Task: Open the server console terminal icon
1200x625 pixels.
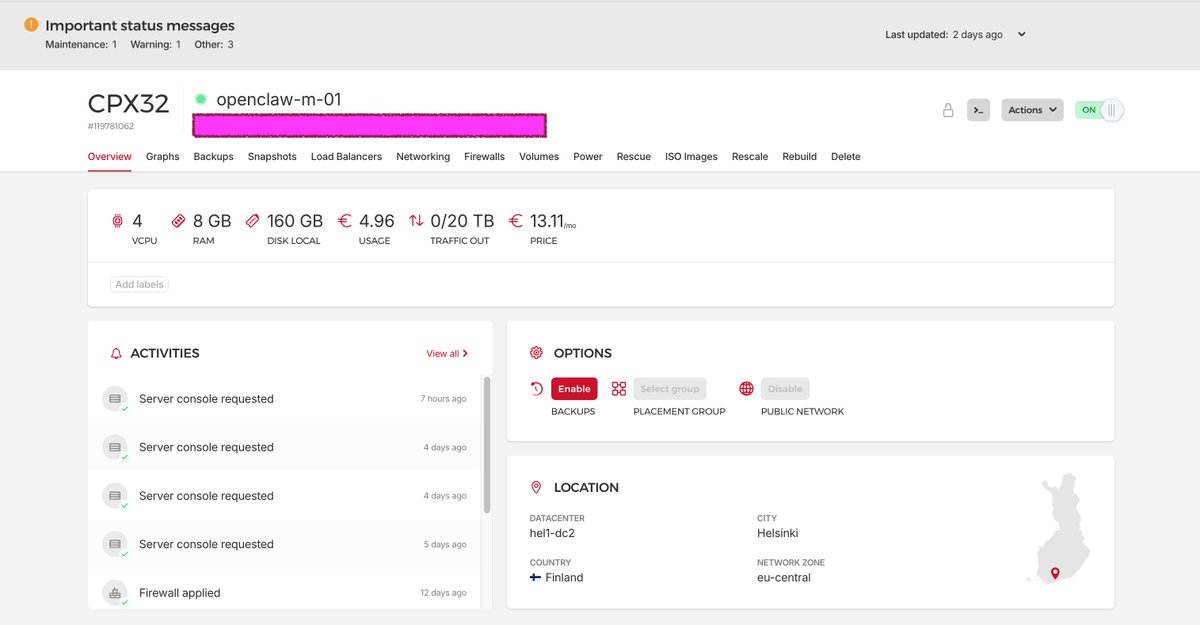Action: coord(978,110)
